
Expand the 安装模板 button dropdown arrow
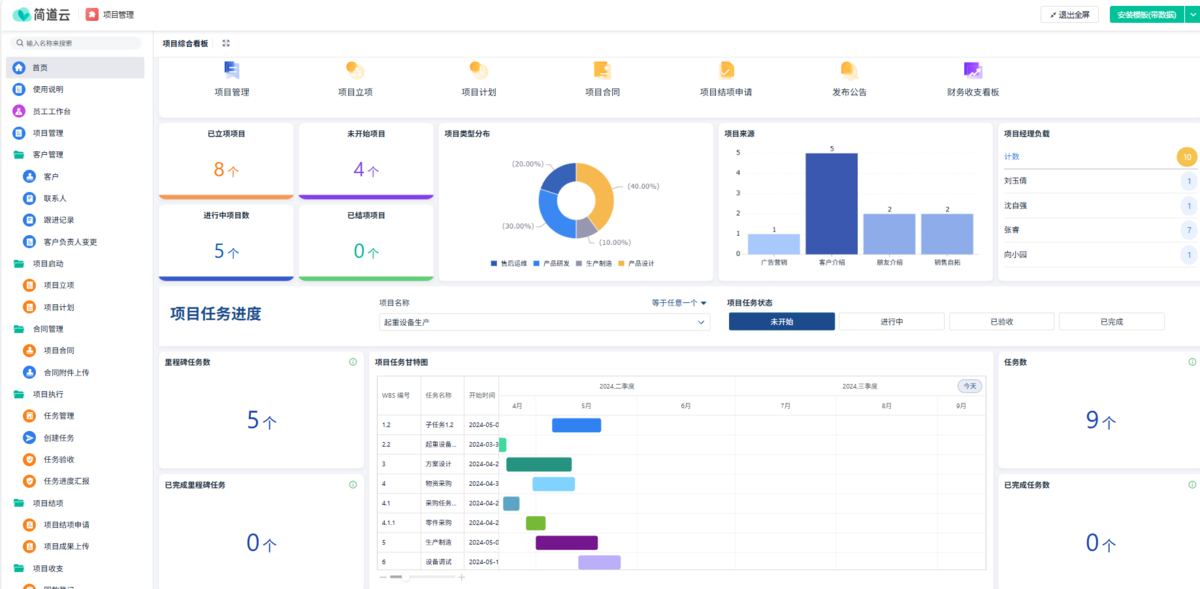click(x=1190, y=15)
